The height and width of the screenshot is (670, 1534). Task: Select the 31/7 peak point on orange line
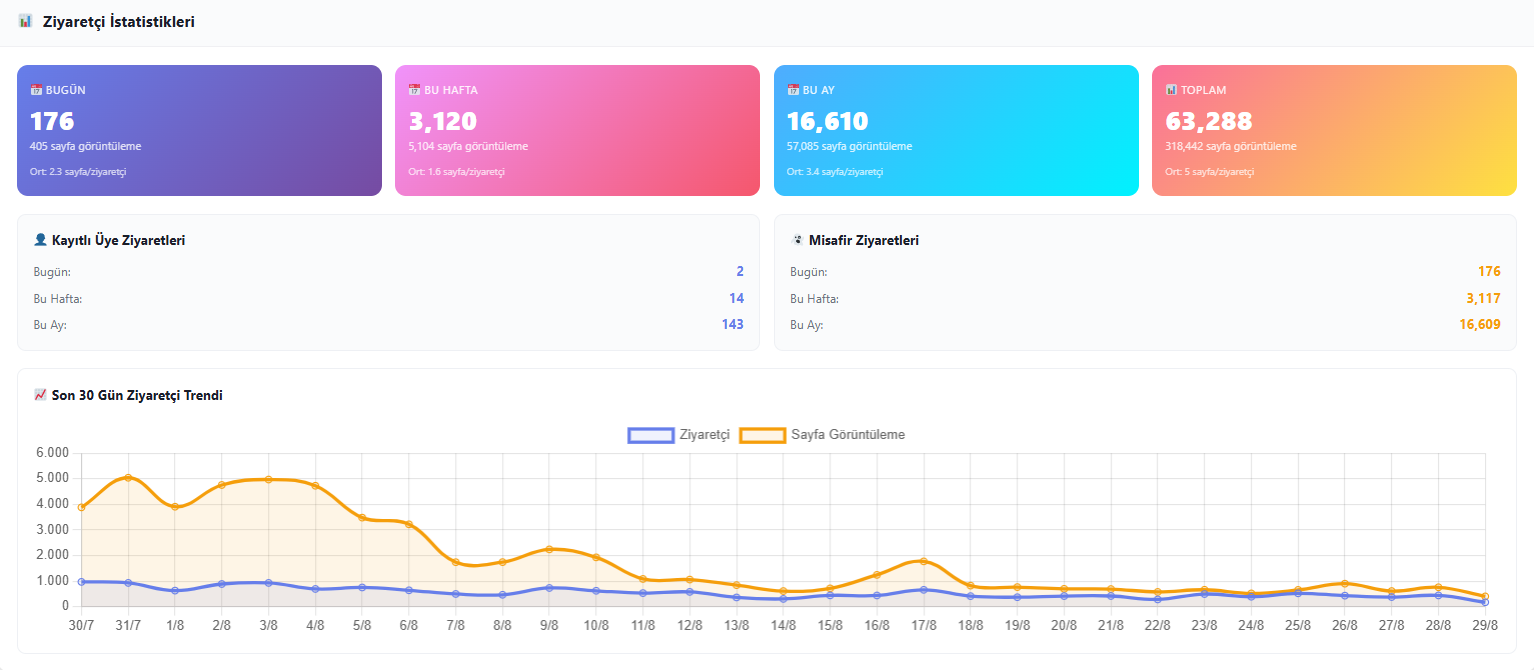click(x=128, y=478)
